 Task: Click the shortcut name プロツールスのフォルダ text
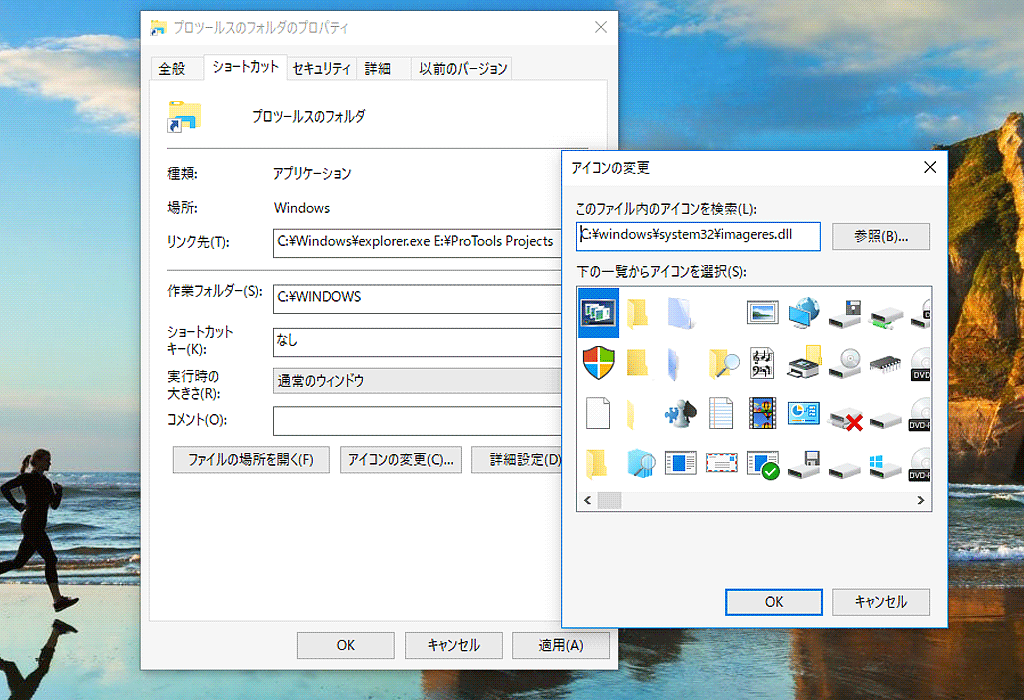[308, 116]
